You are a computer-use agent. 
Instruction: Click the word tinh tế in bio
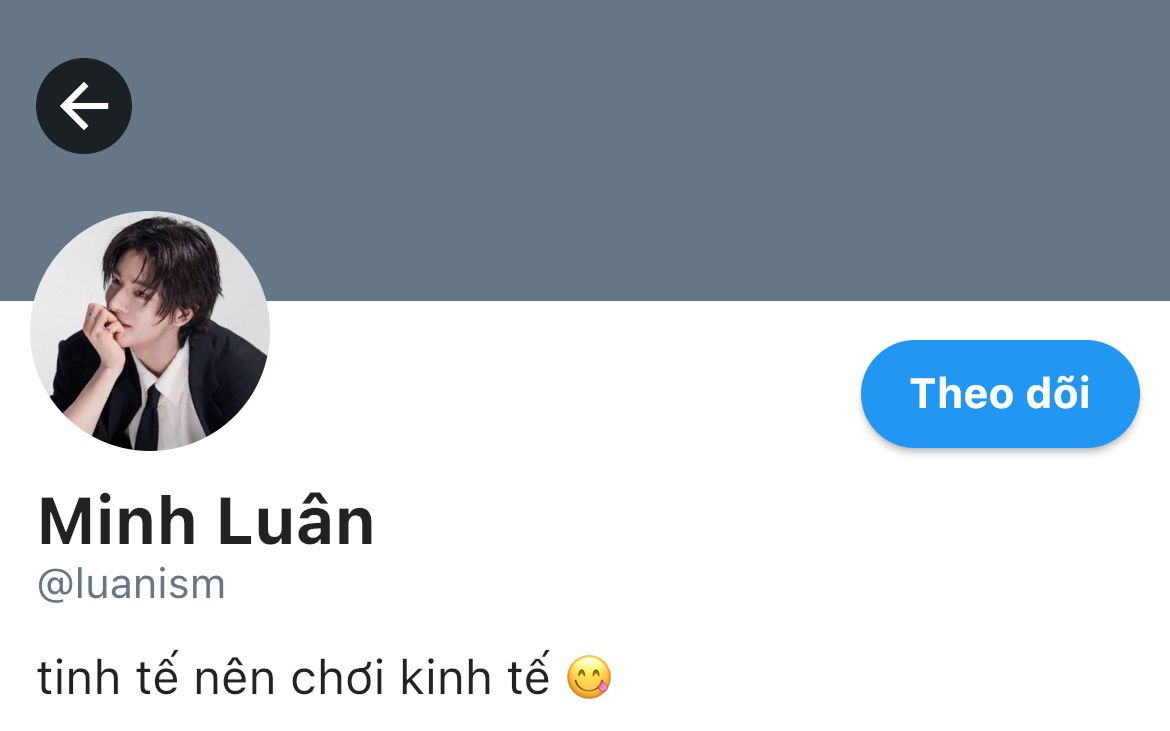(x=108, y=677)
